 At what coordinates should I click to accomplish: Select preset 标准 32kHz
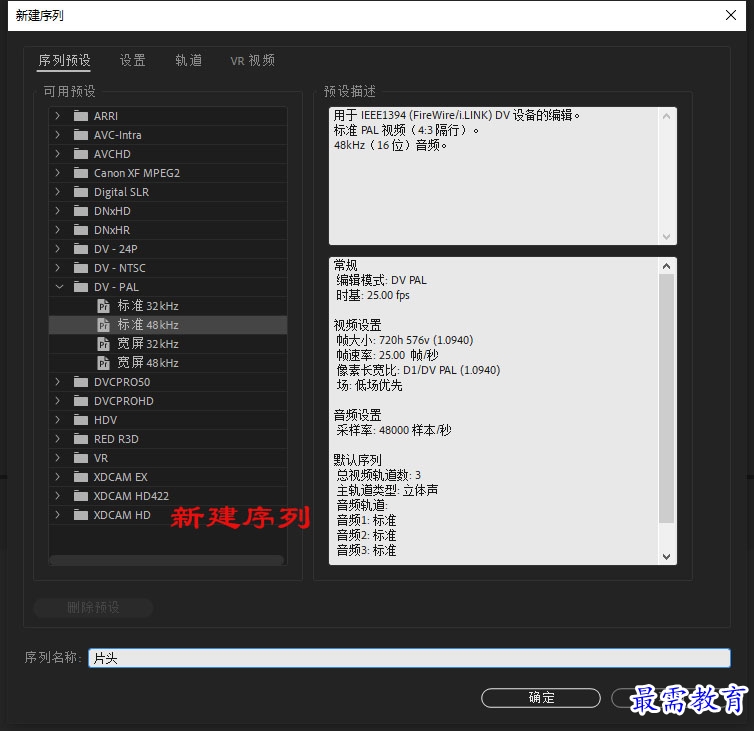click(x=168, y=306)
